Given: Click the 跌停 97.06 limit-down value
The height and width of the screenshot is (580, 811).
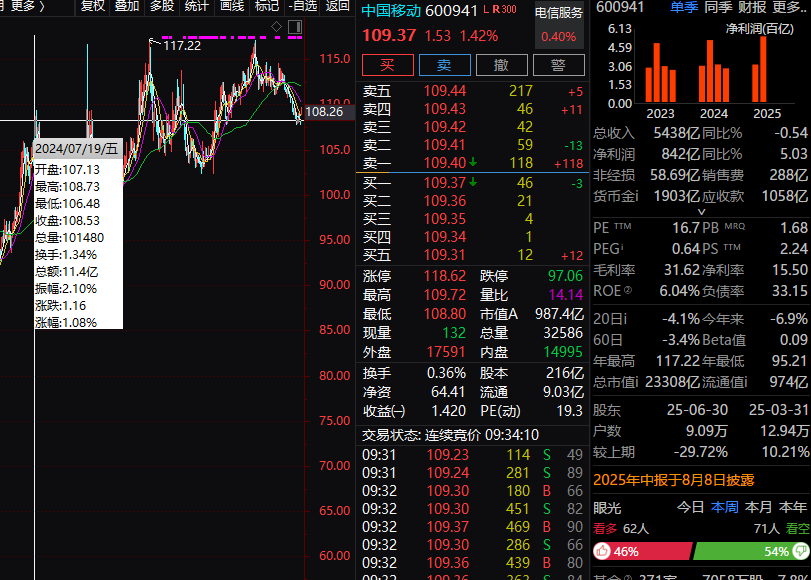Looking at the screenshot, I should pos(565,276).
